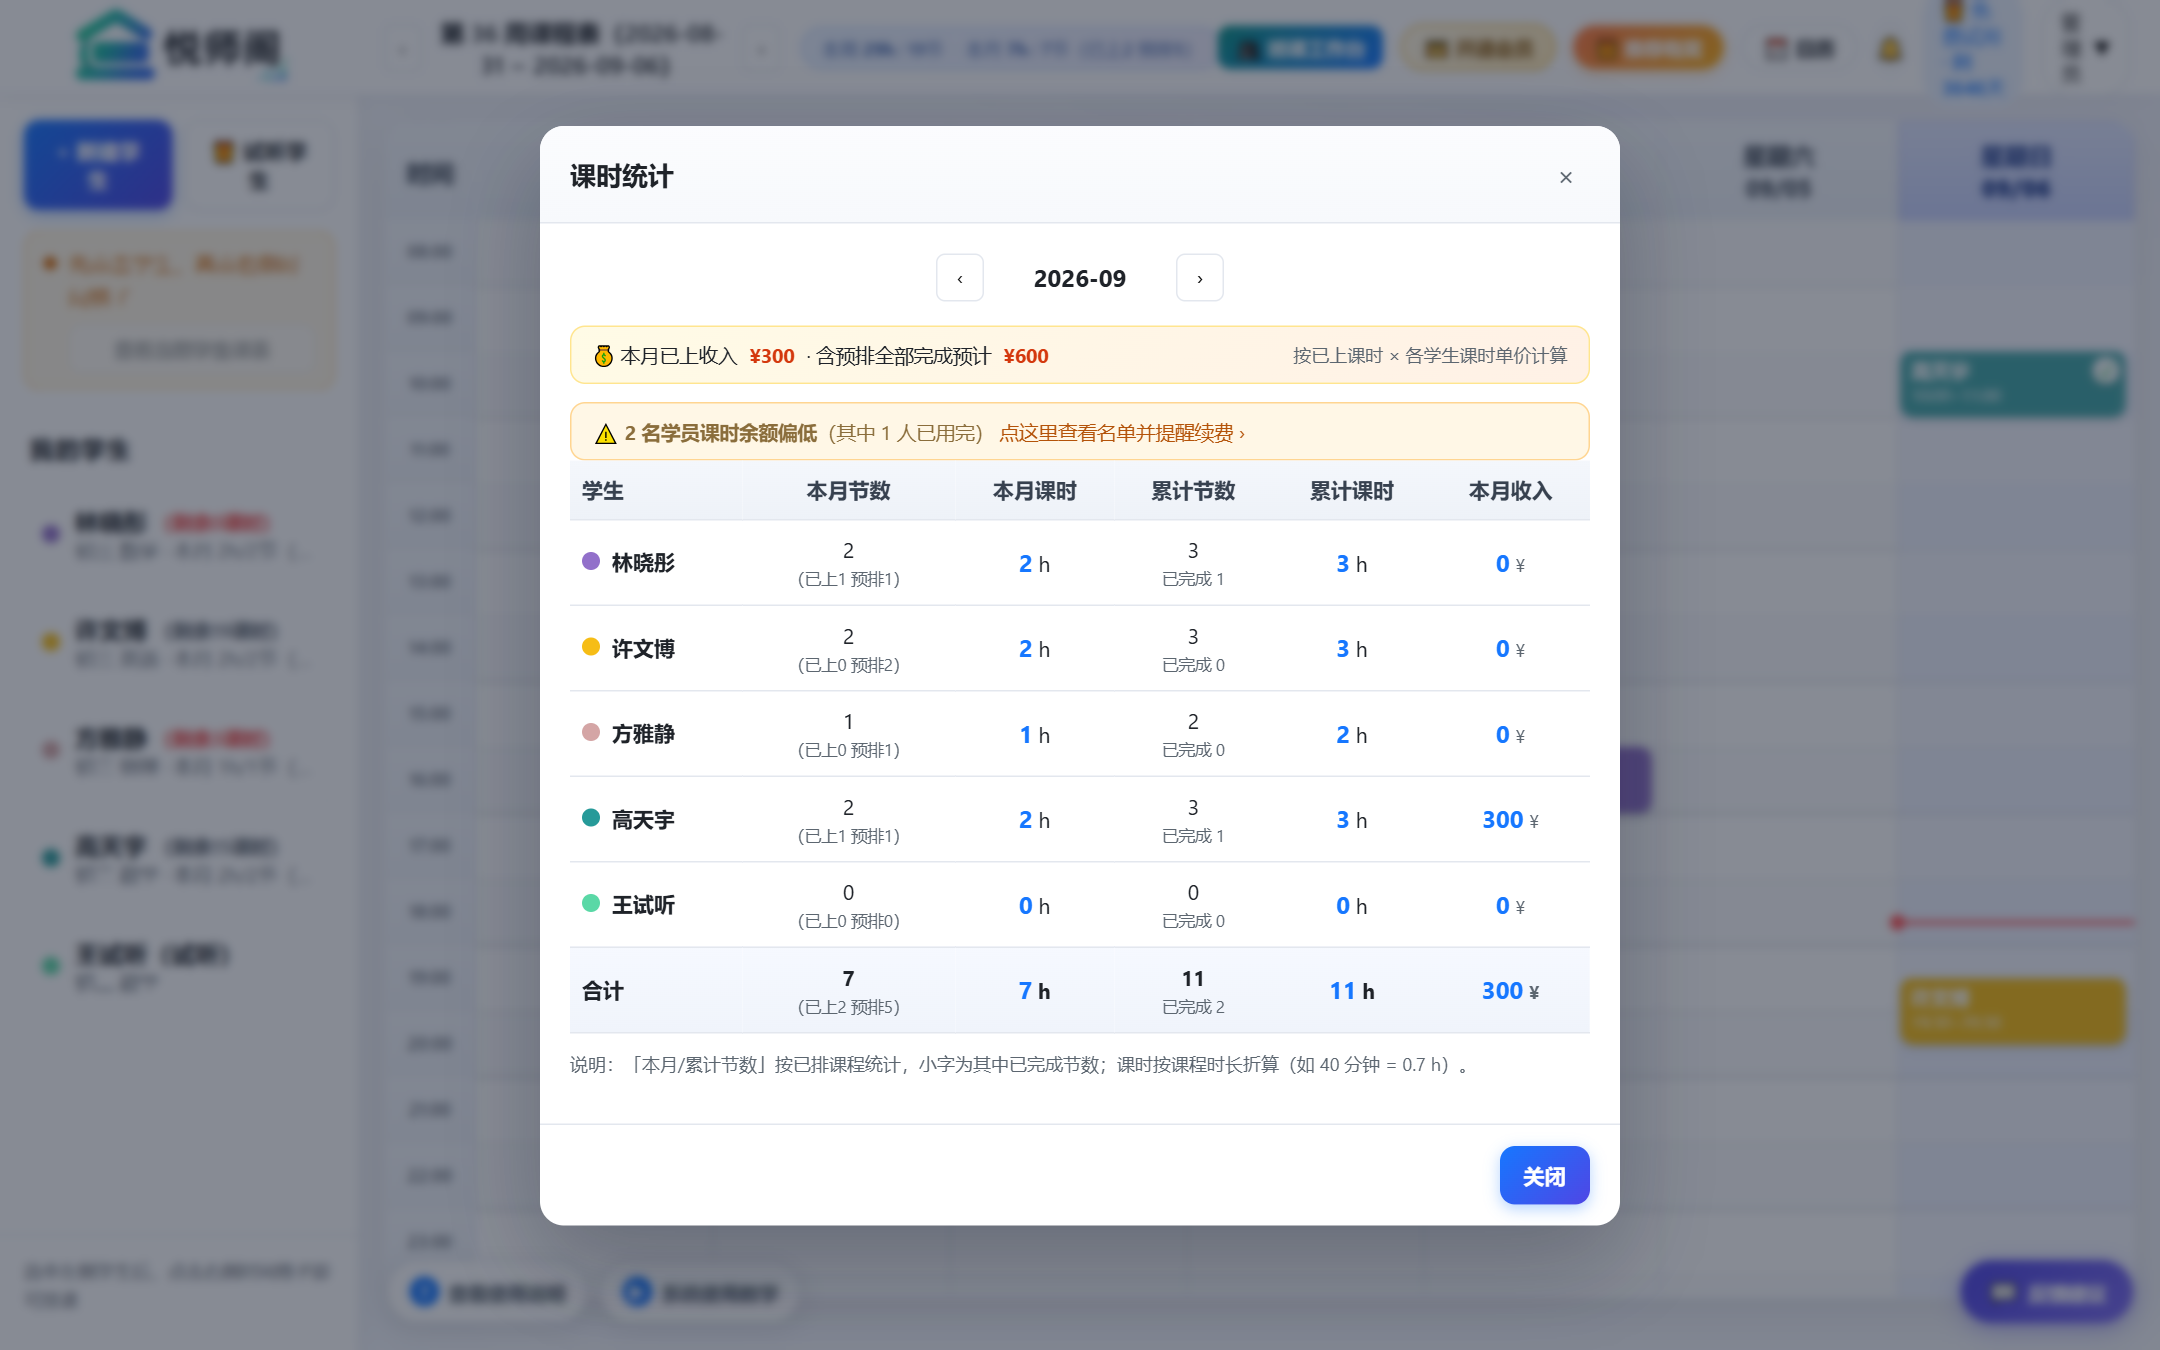The image size is (2160, 1350).
Task: Click the warning triangle icon in balance alert
Action: (x=605, y=433)
